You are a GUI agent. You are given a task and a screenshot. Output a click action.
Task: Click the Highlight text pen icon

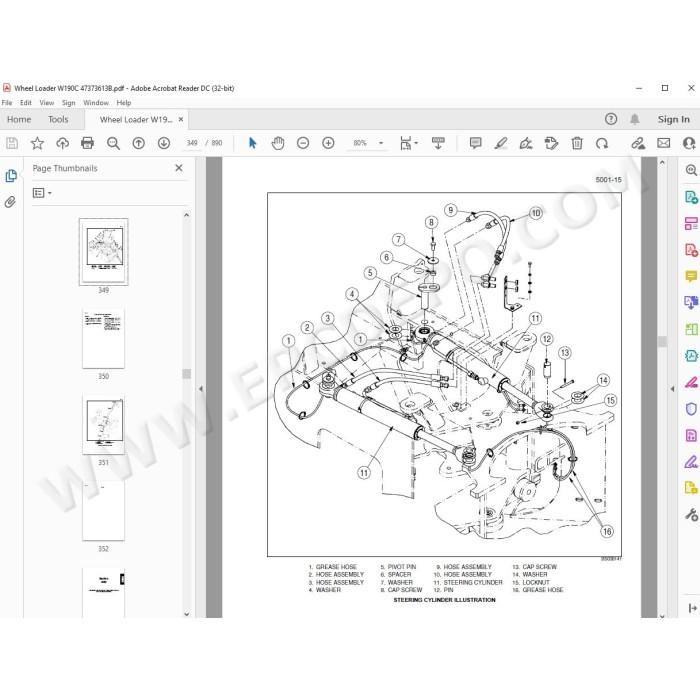(x=501, y=143)
